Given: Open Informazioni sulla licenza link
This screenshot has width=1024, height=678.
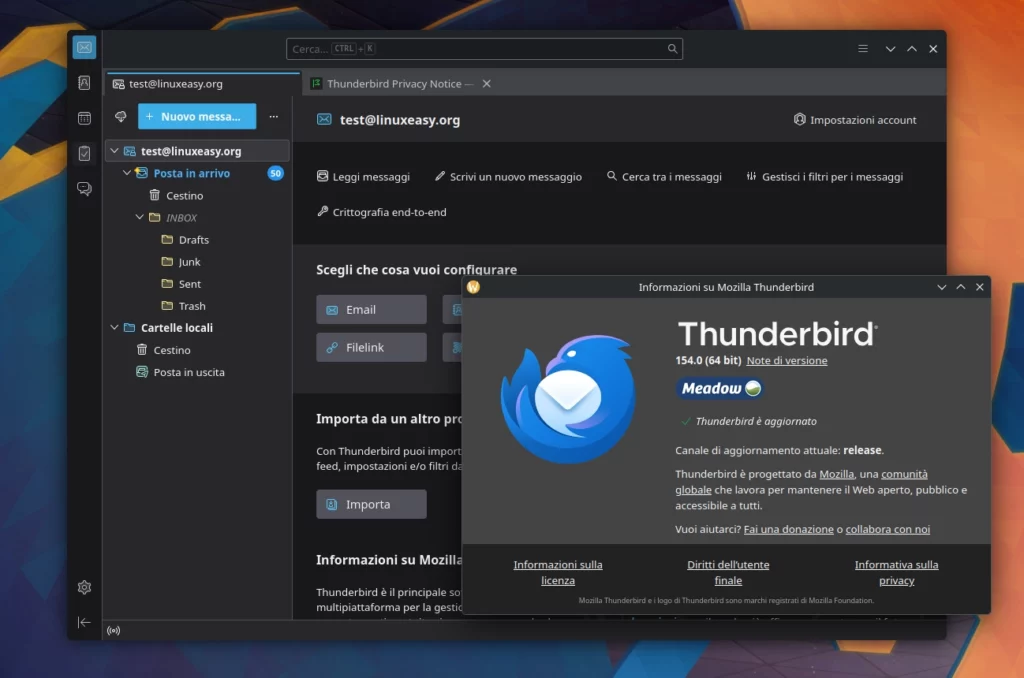Looking at the screenshot, I should 558,572.
